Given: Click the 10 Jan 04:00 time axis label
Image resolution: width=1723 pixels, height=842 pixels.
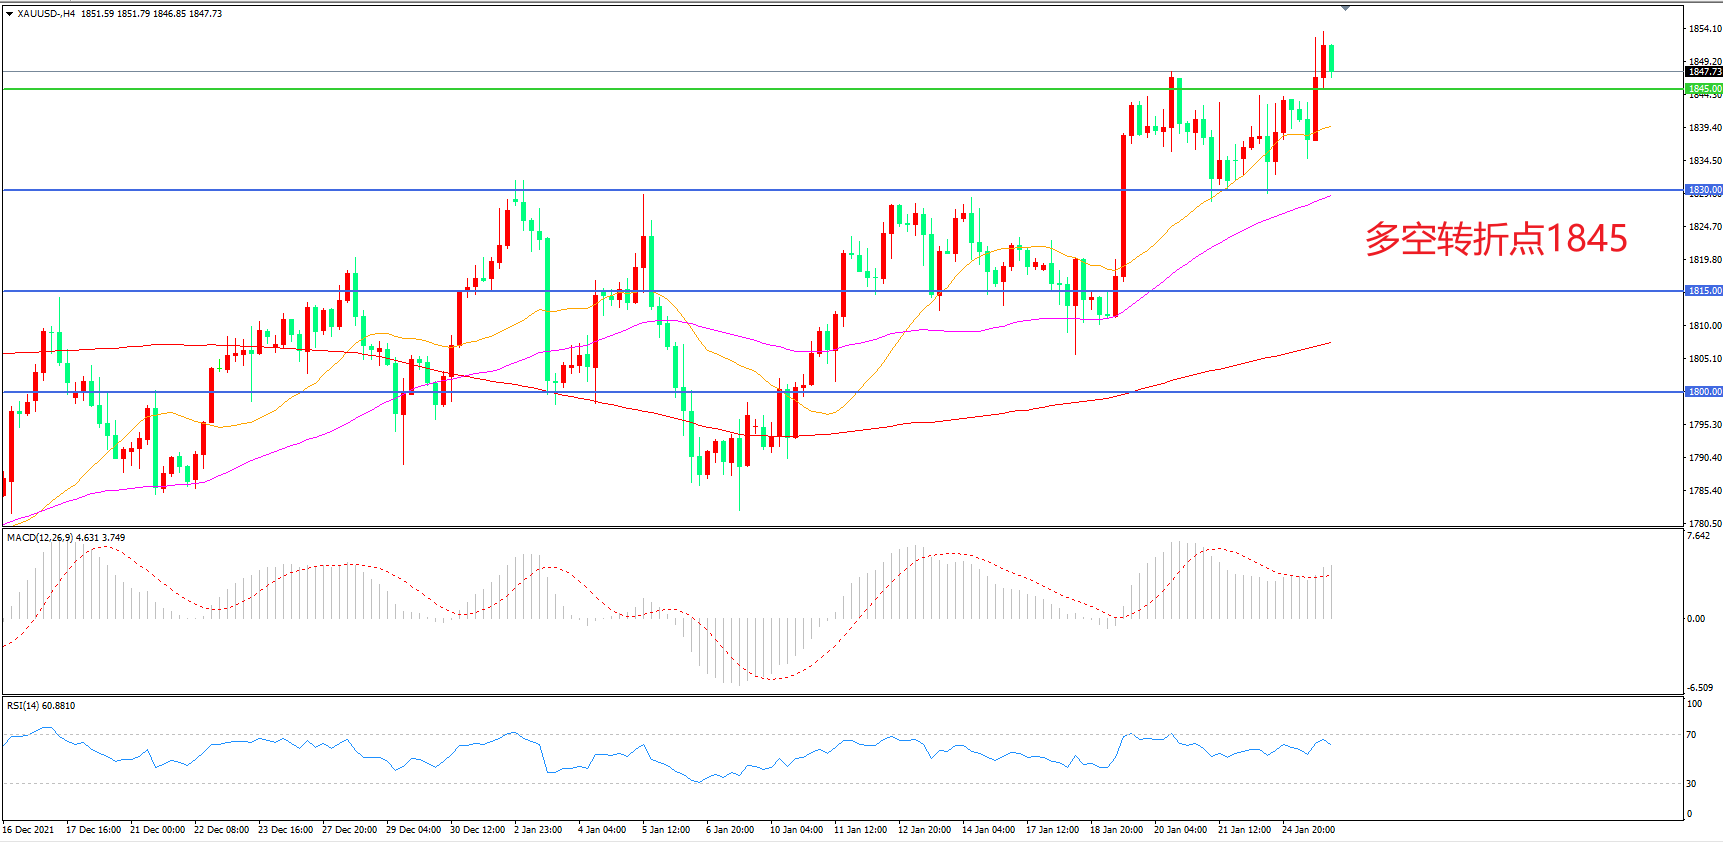Looking at the screenshot, I should coord(796,830).
